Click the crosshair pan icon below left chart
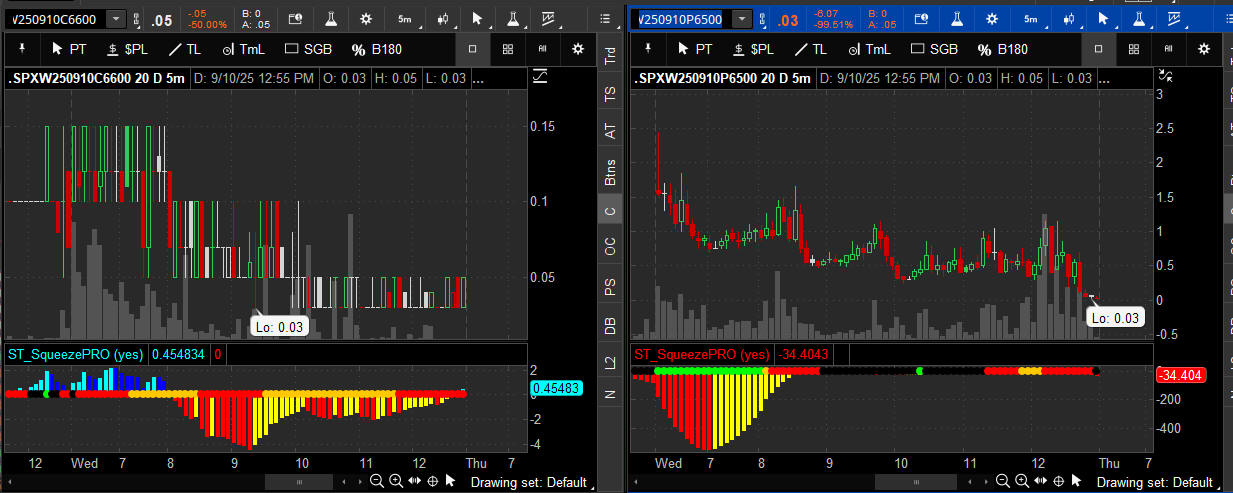This screenshot has width=1233, height=493. coord(433,481)
